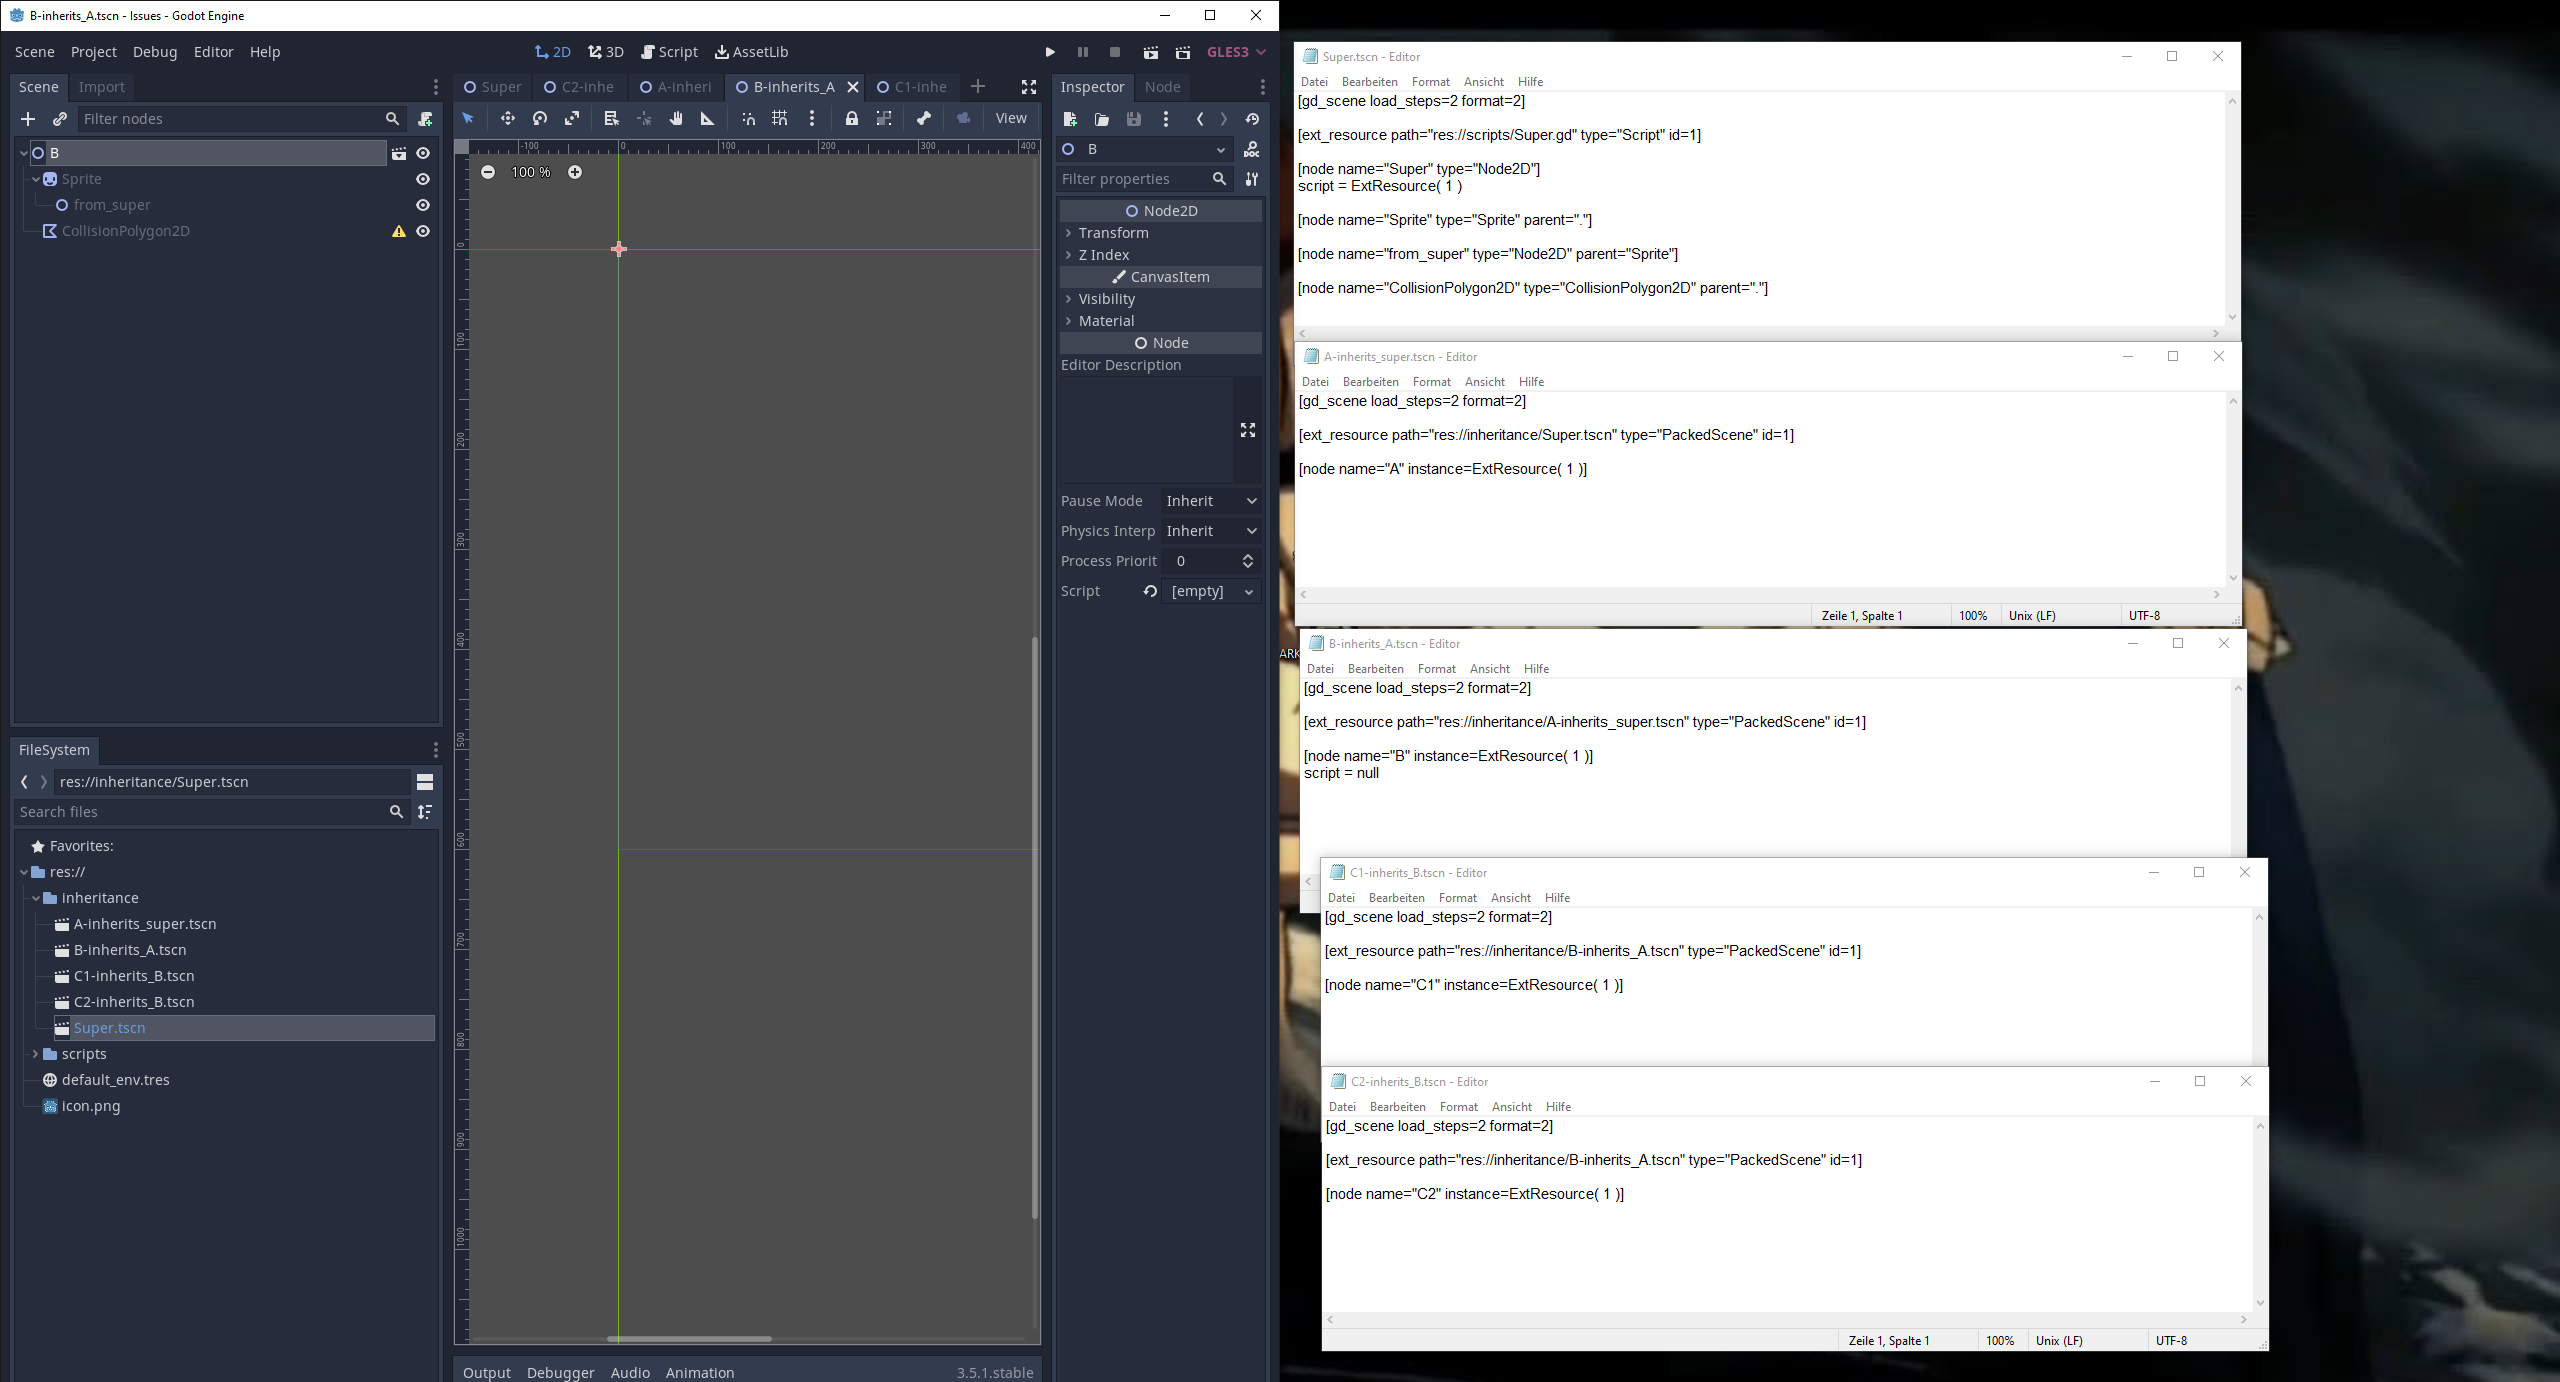2560x1382 pixels.
Task: Increment Process Priority with the up stepper
Action: pos(1247,557)
